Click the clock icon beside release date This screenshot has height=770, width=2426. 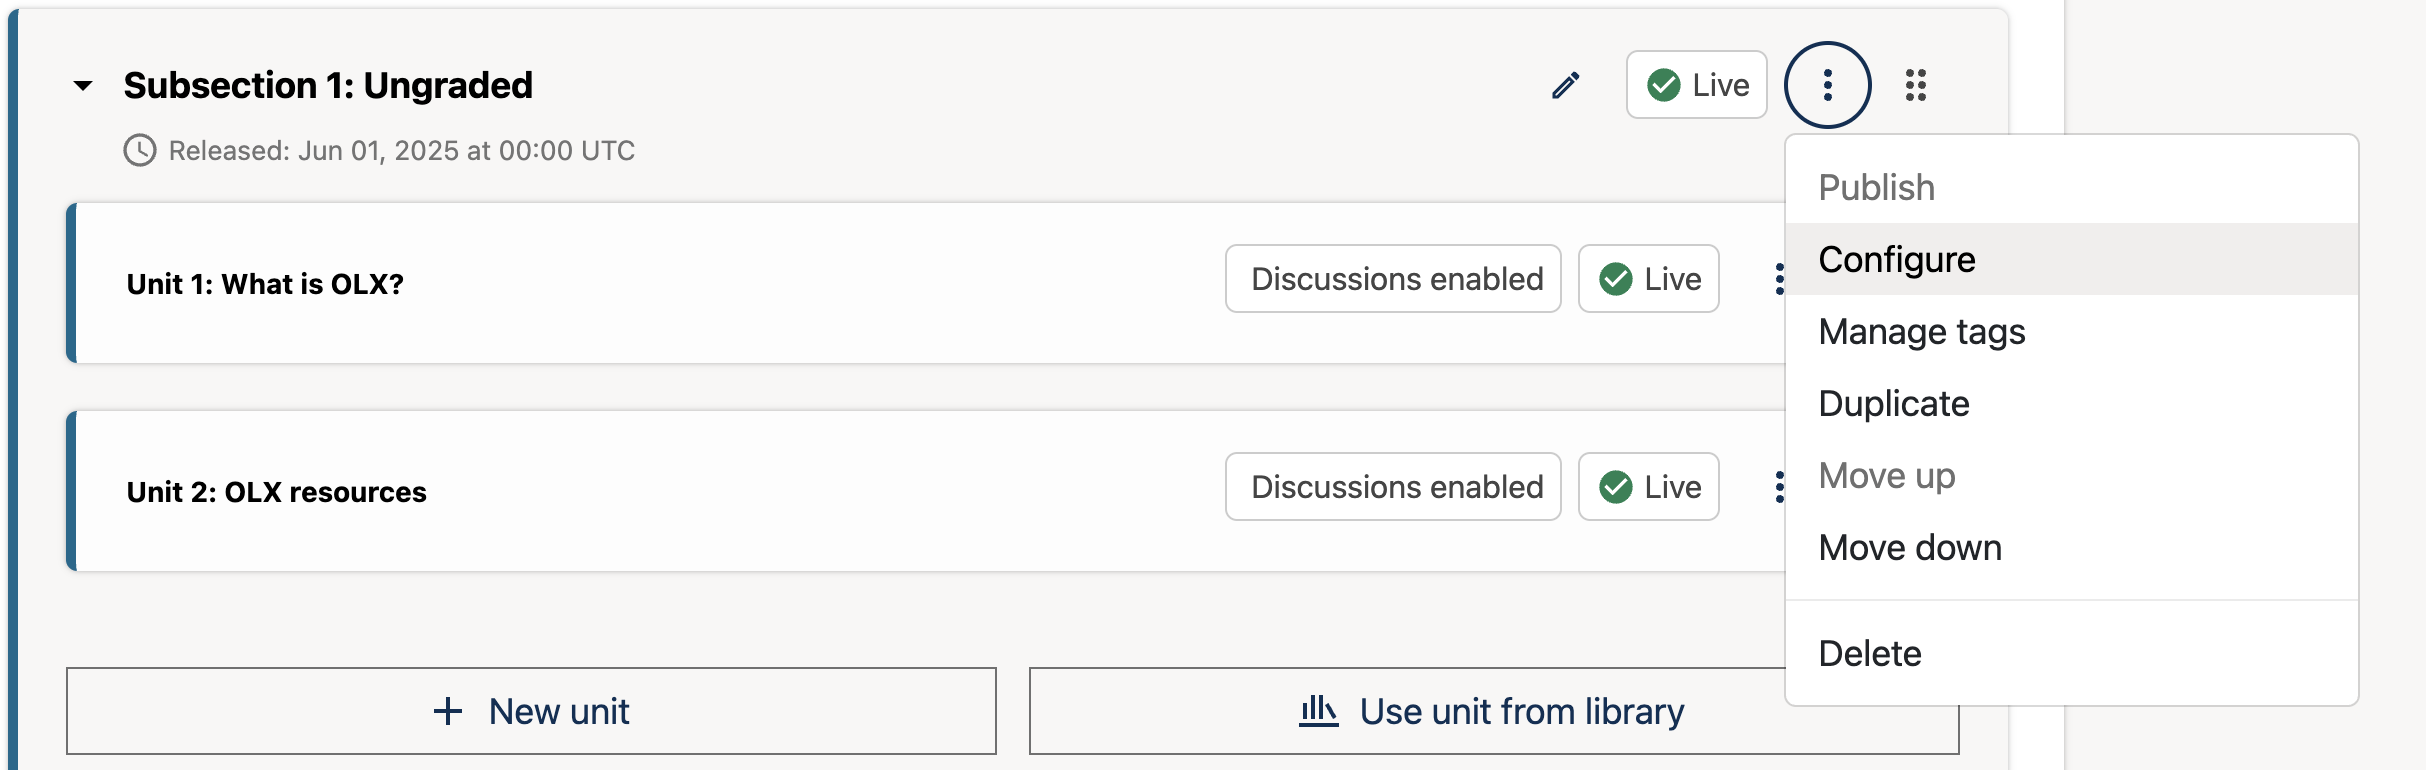[x=140, y=151]
